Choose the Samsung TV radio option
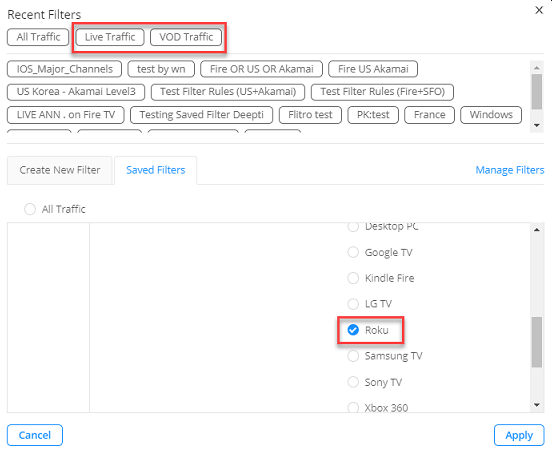The width and height of the screenshot is (552, 454). click(x=353, y=356)
